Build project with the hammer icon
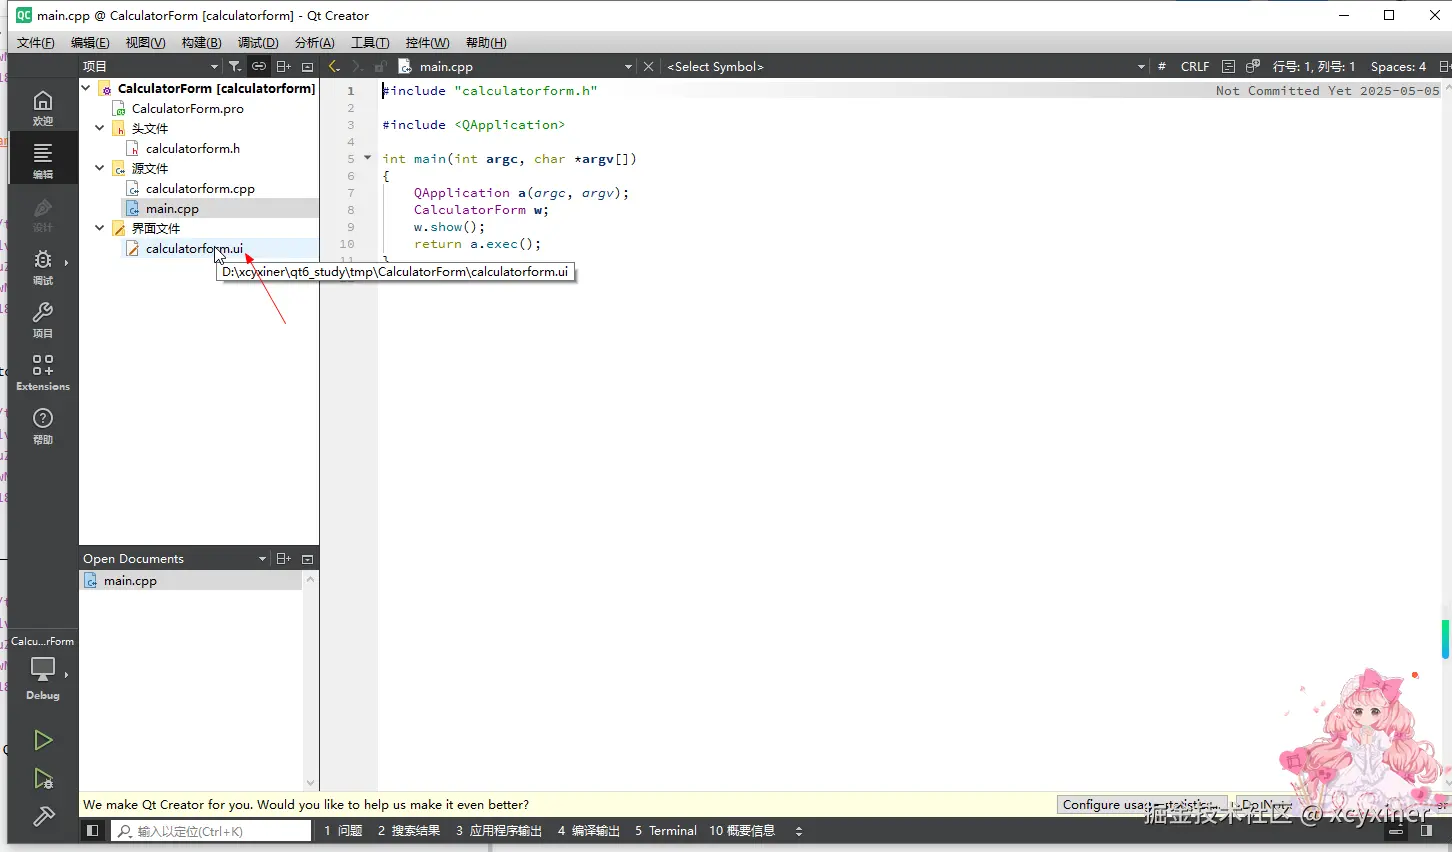The height and width of the screenshot is (852, 1453). (43, 816)
